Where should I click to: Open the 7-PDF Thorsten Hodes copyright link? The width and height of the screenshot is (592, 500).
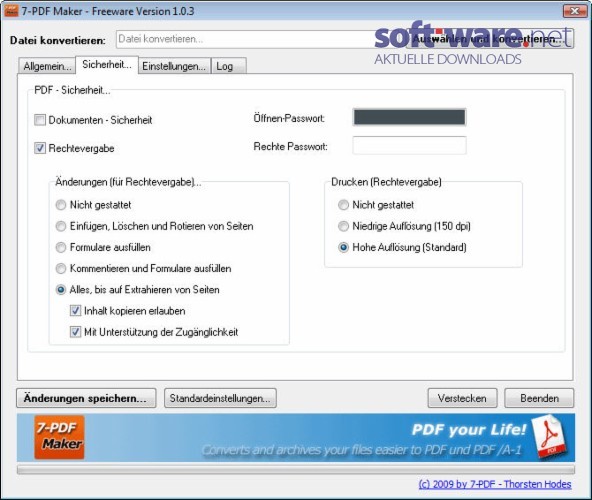tap(495, 484)
